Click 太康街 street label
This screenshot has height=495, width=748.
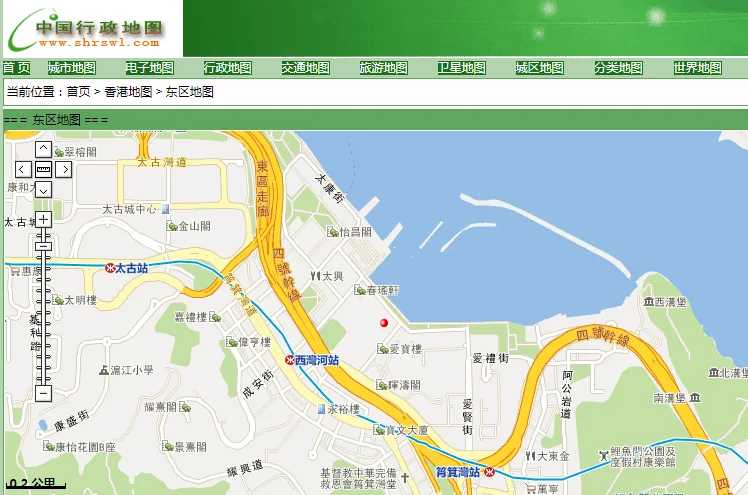coord(330,188)
